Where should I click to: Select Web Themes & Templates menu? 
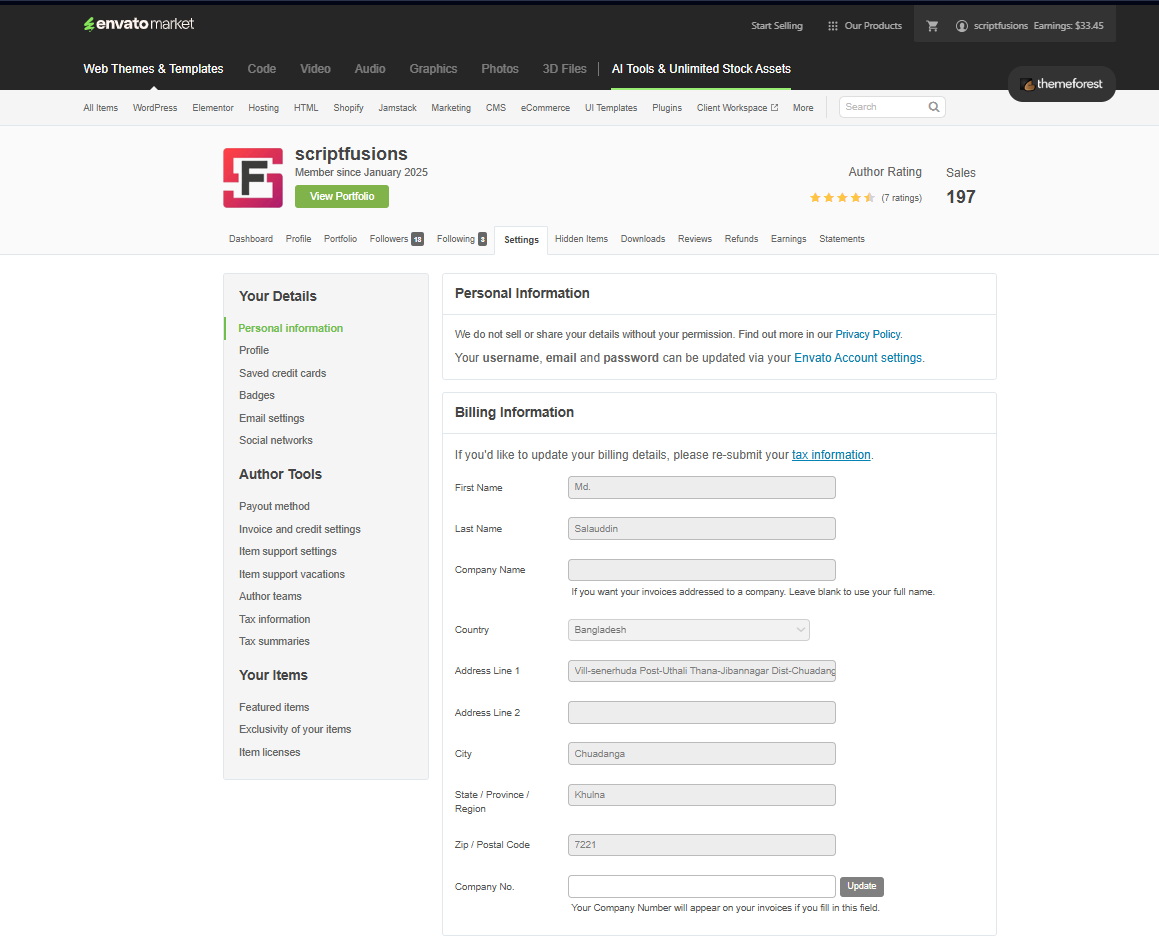(x=153, y=69)
